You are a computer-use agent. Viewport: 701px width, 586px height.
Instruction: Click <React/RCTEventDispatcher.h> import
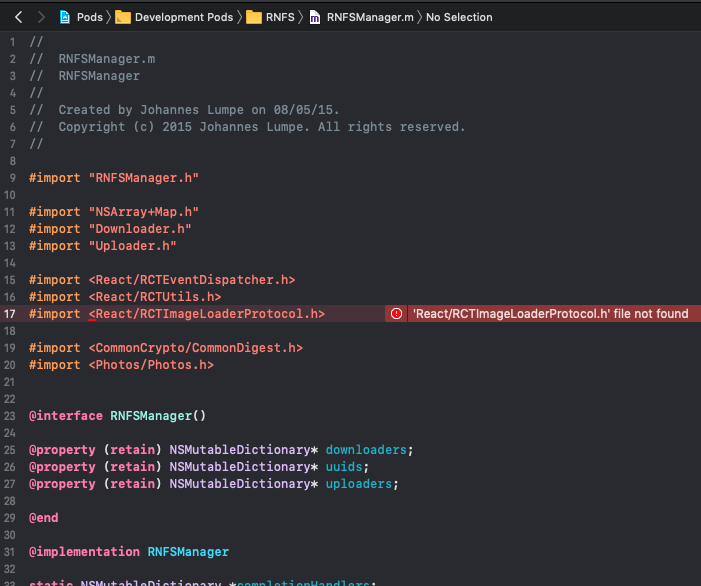coord(192,280)
